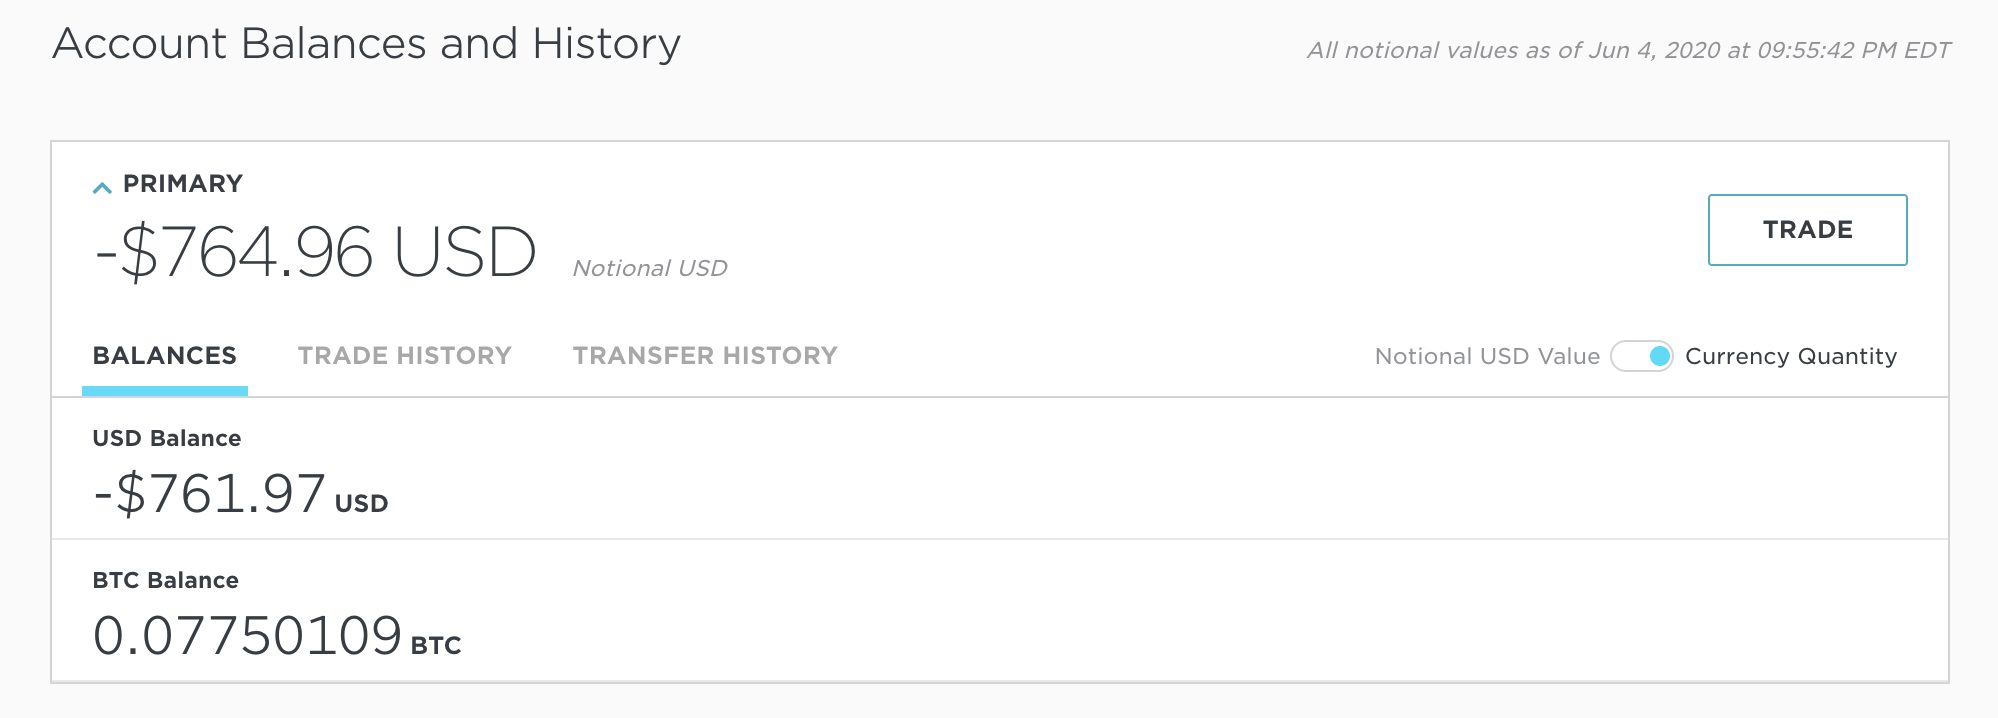Click the small USD unit beside -$761.97

[361, 503]
